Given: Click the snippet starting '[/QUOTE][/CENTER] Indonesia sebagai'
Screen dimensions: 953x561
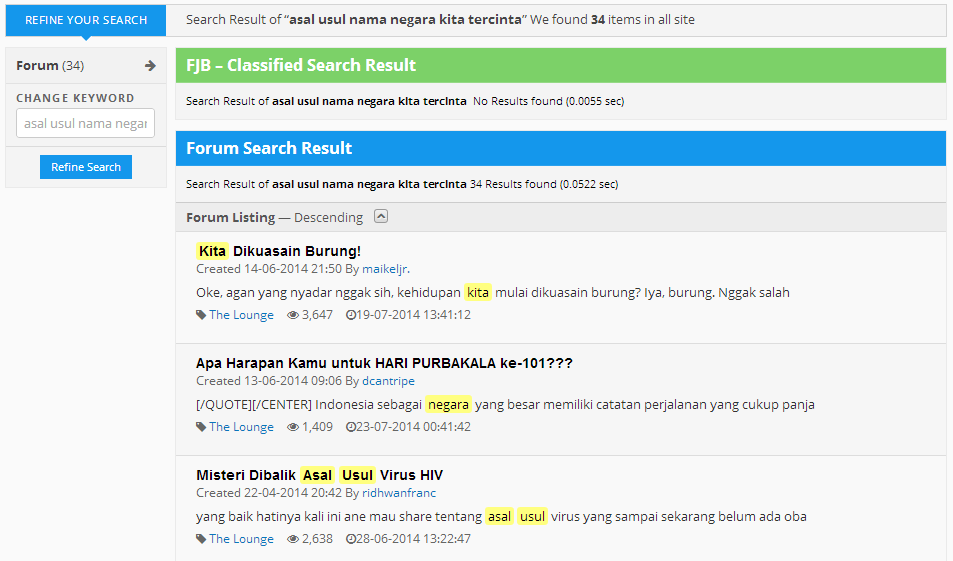Looking at the screenshot, I should [505, 404].
